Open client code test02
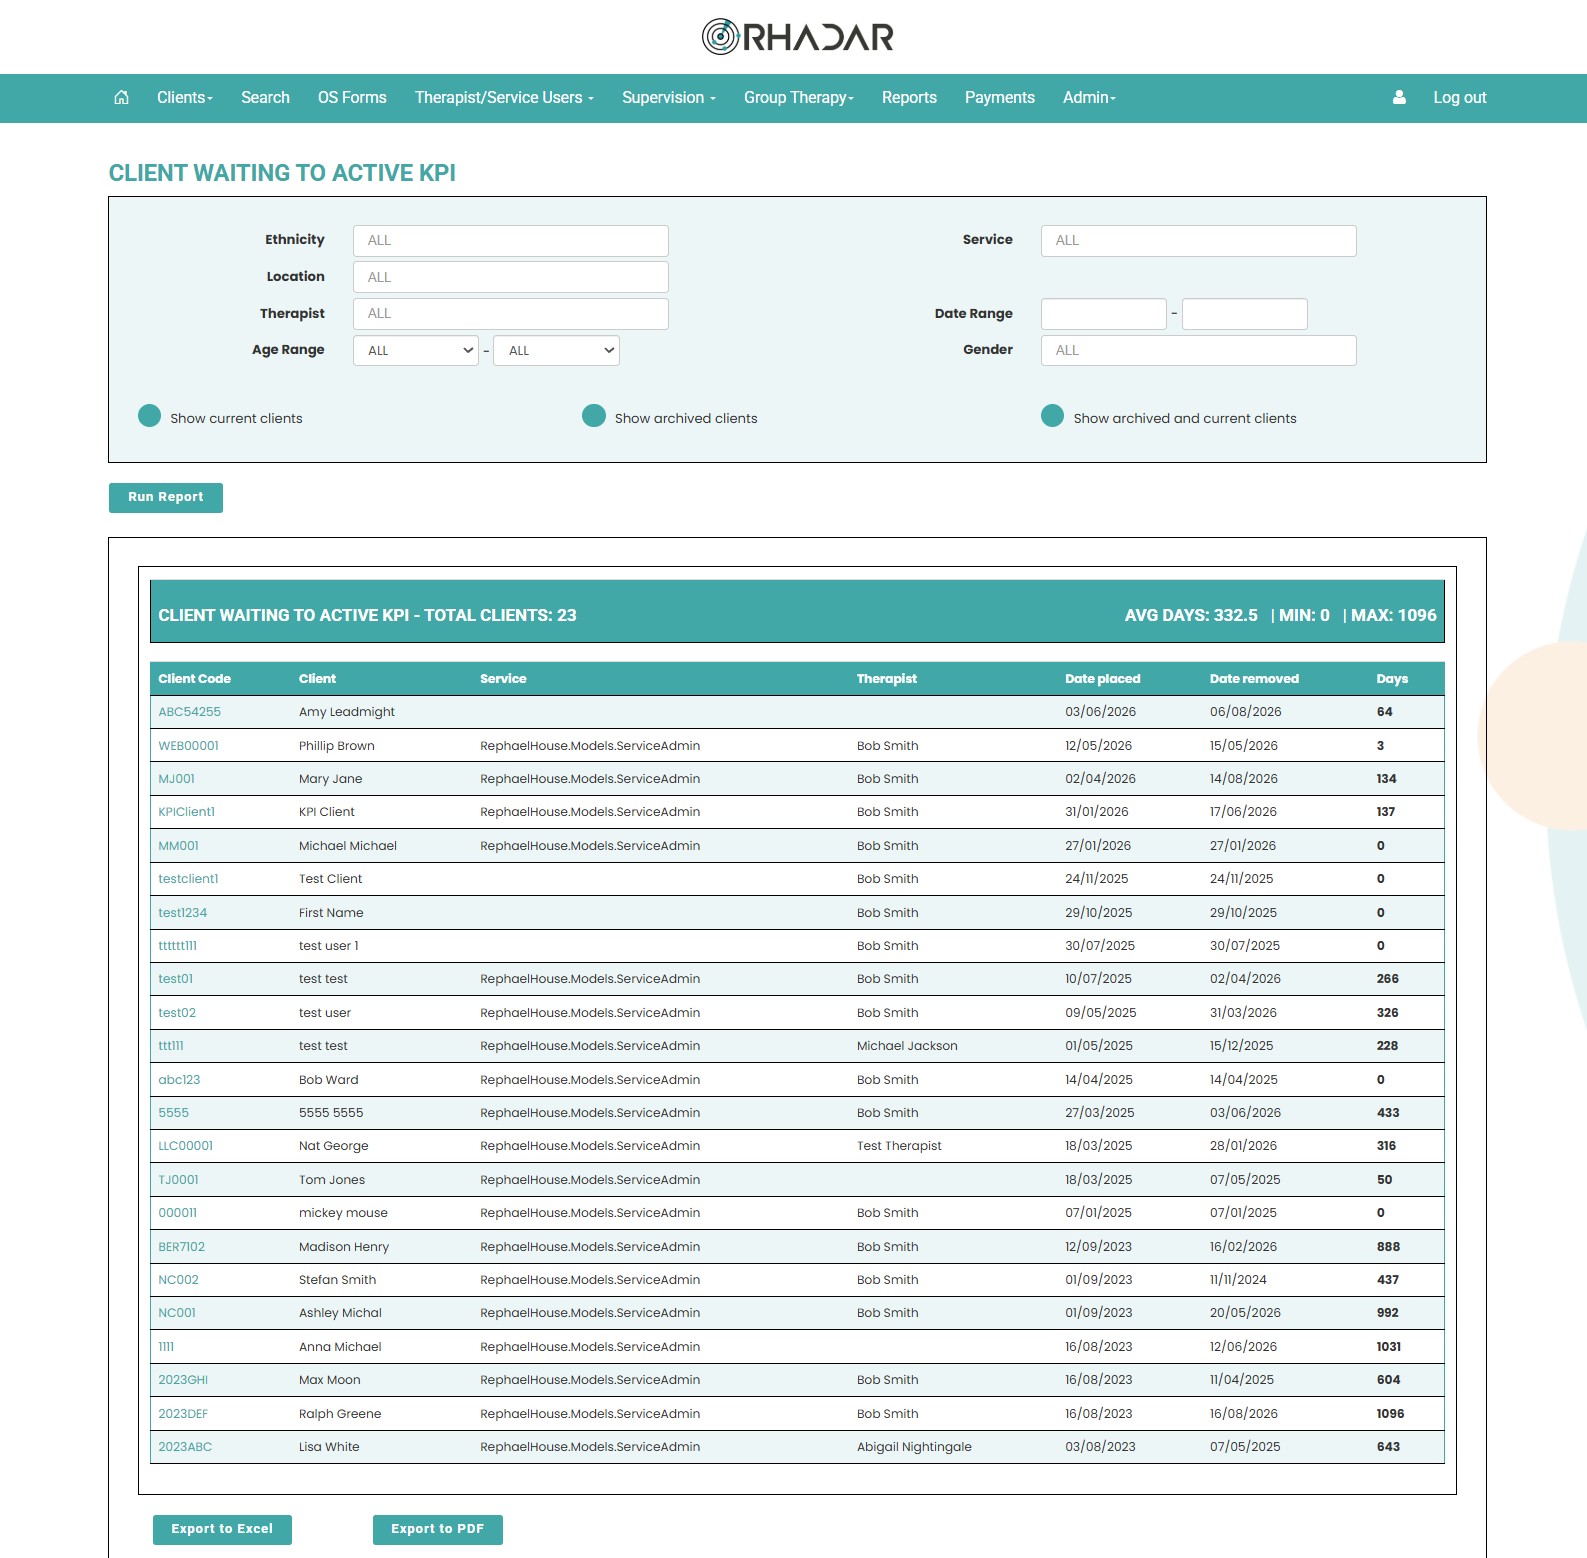The height and width of the screenshot is (1558, 1587). click(177, 1012)
